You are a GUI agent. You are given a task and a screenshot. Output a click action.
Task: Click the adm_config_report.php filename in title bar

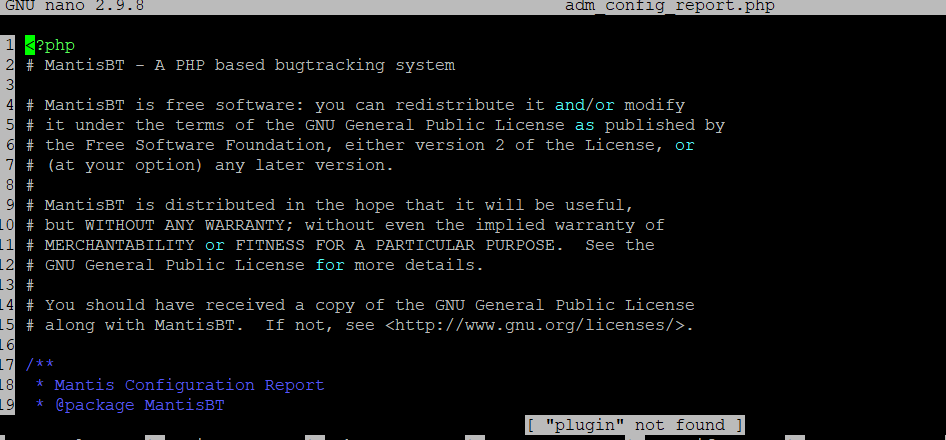click(x=669, y=6)
